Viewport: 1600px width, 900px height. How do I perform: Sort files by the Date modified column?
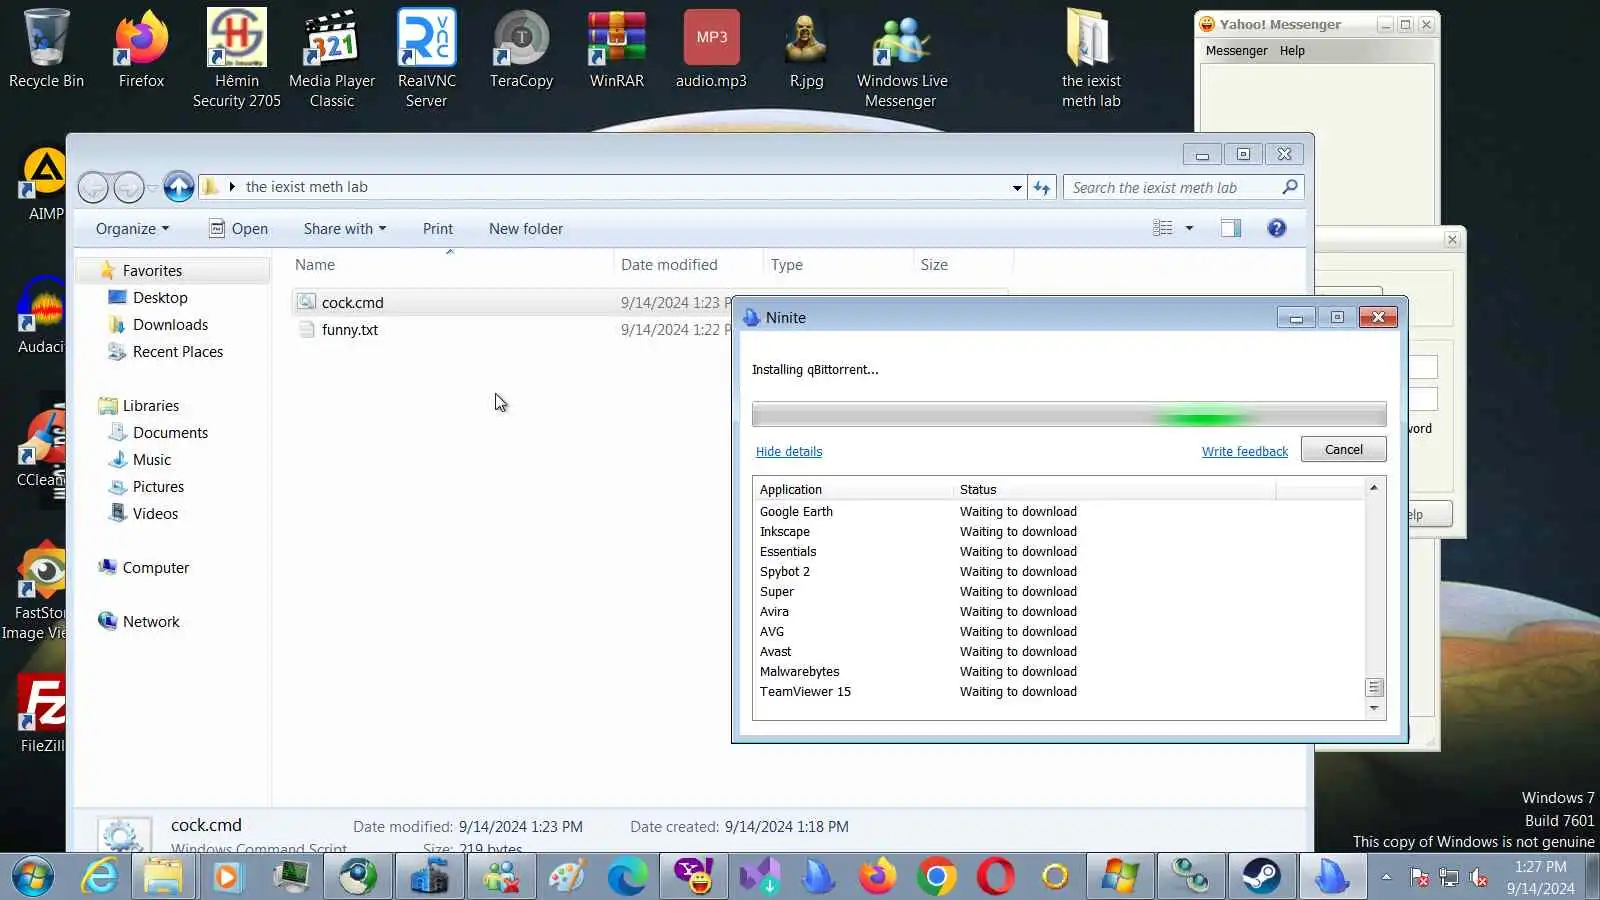688,264
